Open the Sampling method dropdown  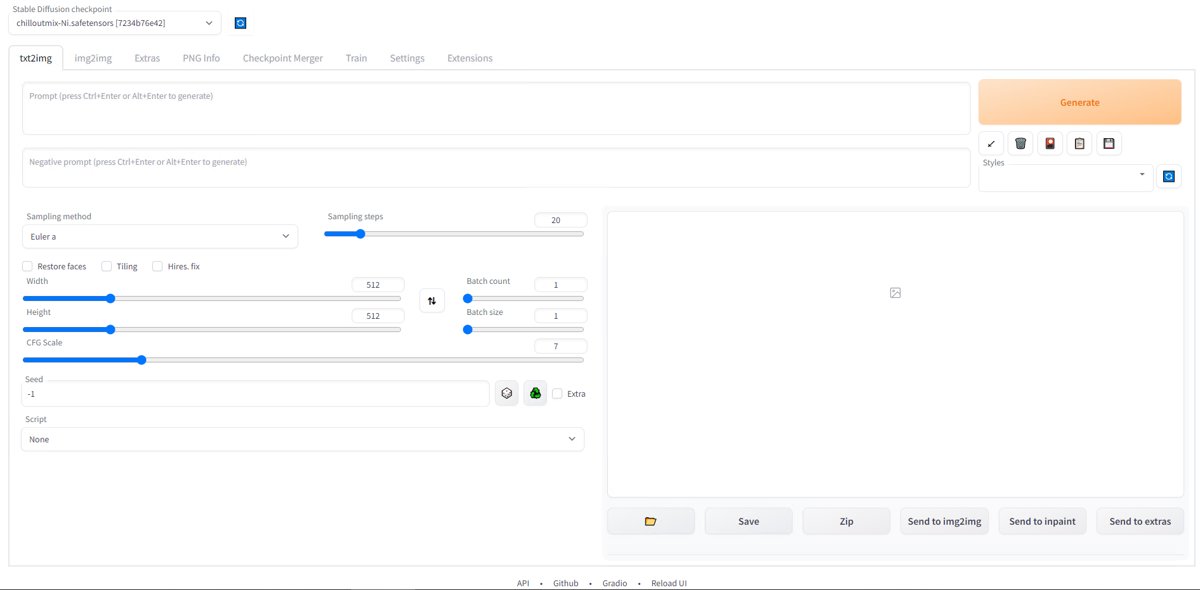click(159, 236)
